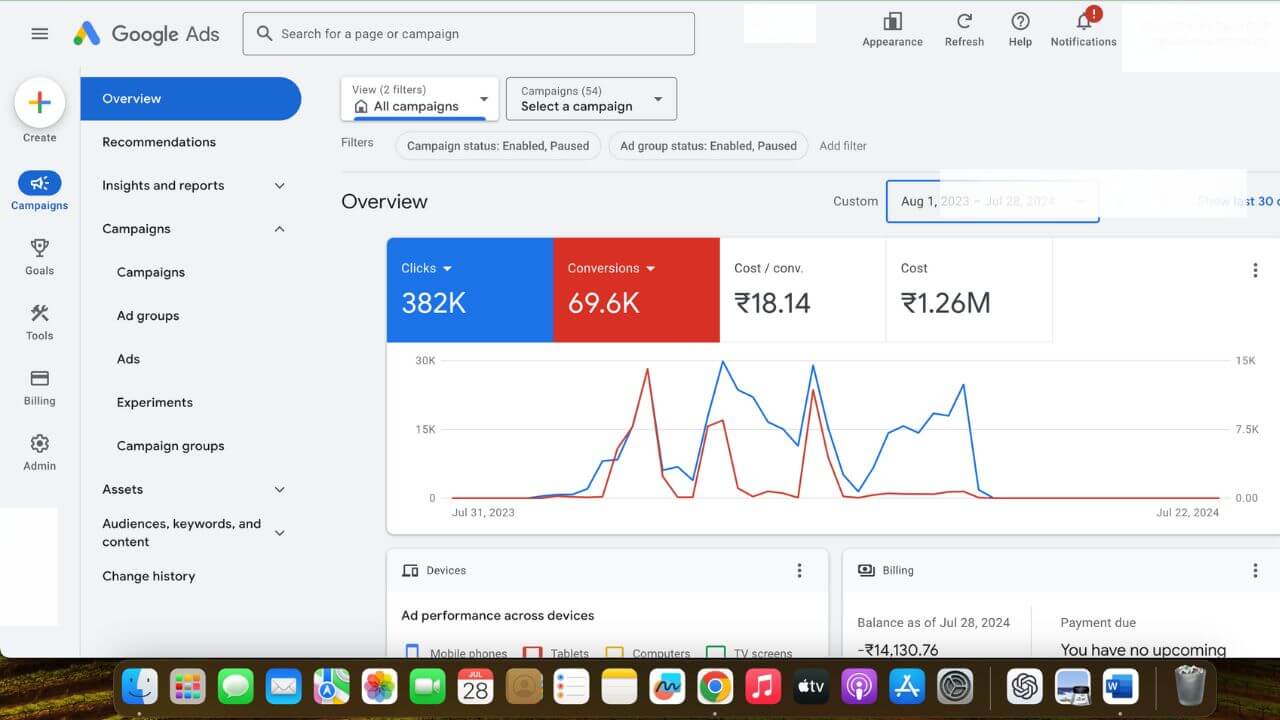Click the Refresh icon in header
The width and height of the screenshot is (1280, 720).
tap(964, 22)
